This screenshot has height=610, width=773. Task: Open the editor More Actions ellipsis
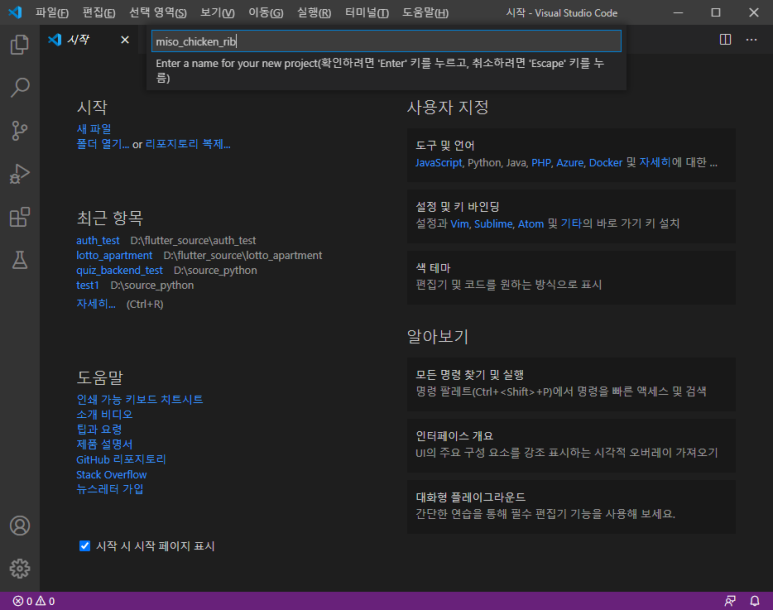751,39
